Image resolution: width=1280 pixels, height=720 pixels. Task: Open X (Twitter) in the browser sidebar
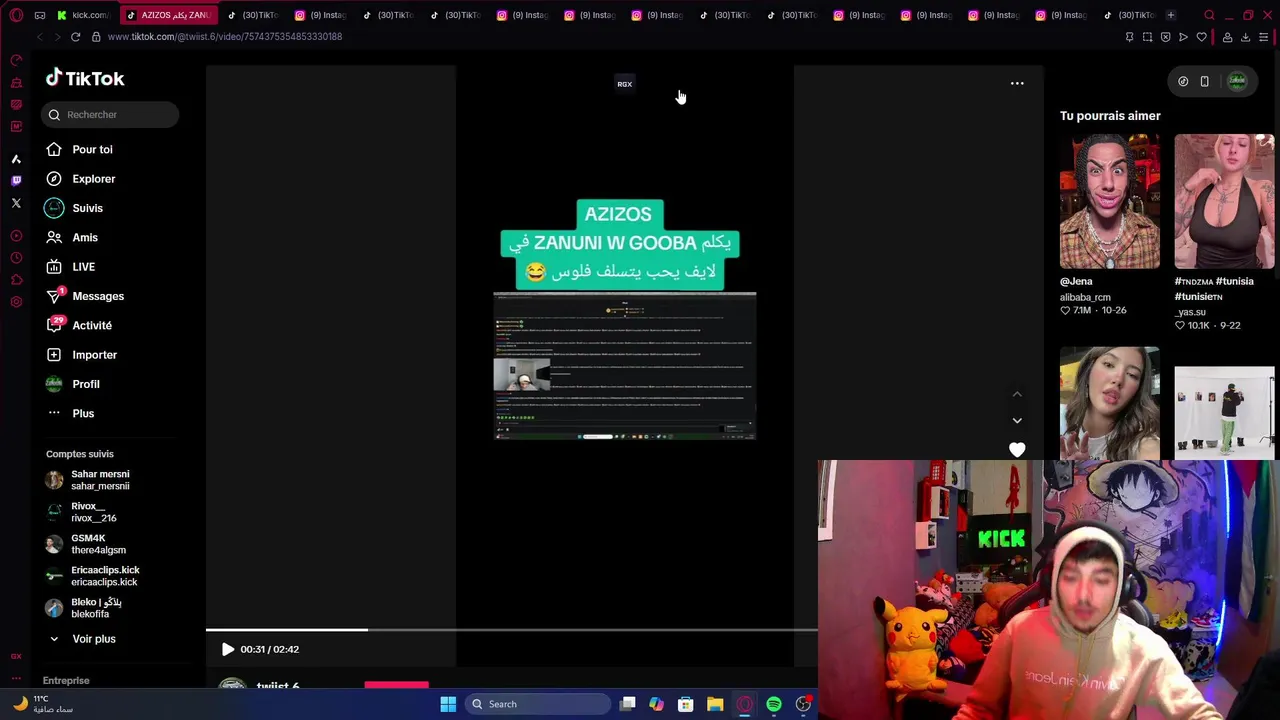(x=16, y=203)
